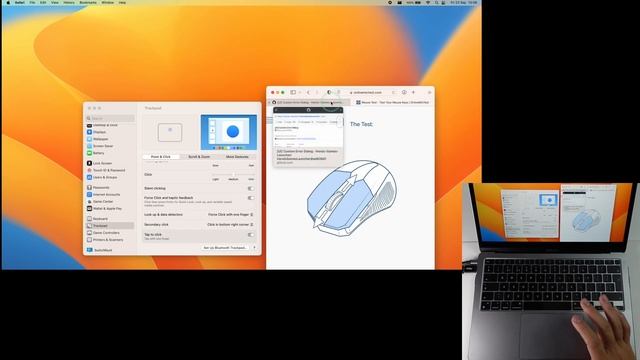Click the menu bar clock
The width and height of the screenshot is (640, 360).
(x=463, y=2)
